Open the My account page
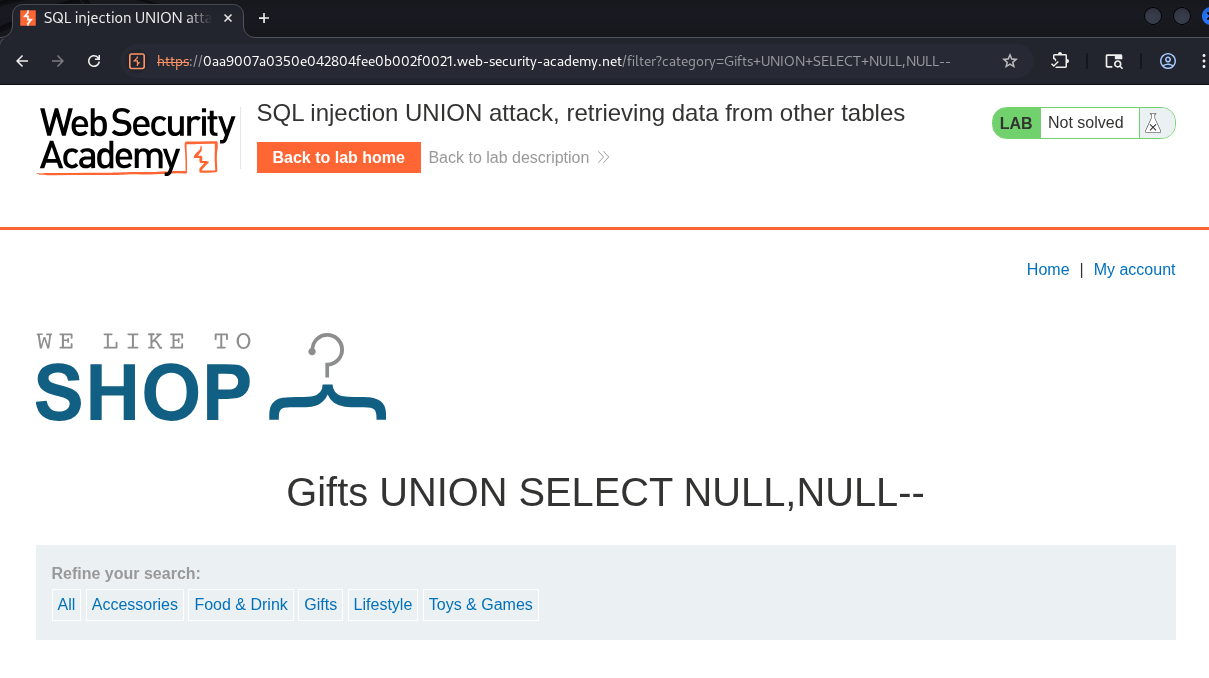Viewport: 1209px width, 678px height. [x=1134, y=269]
